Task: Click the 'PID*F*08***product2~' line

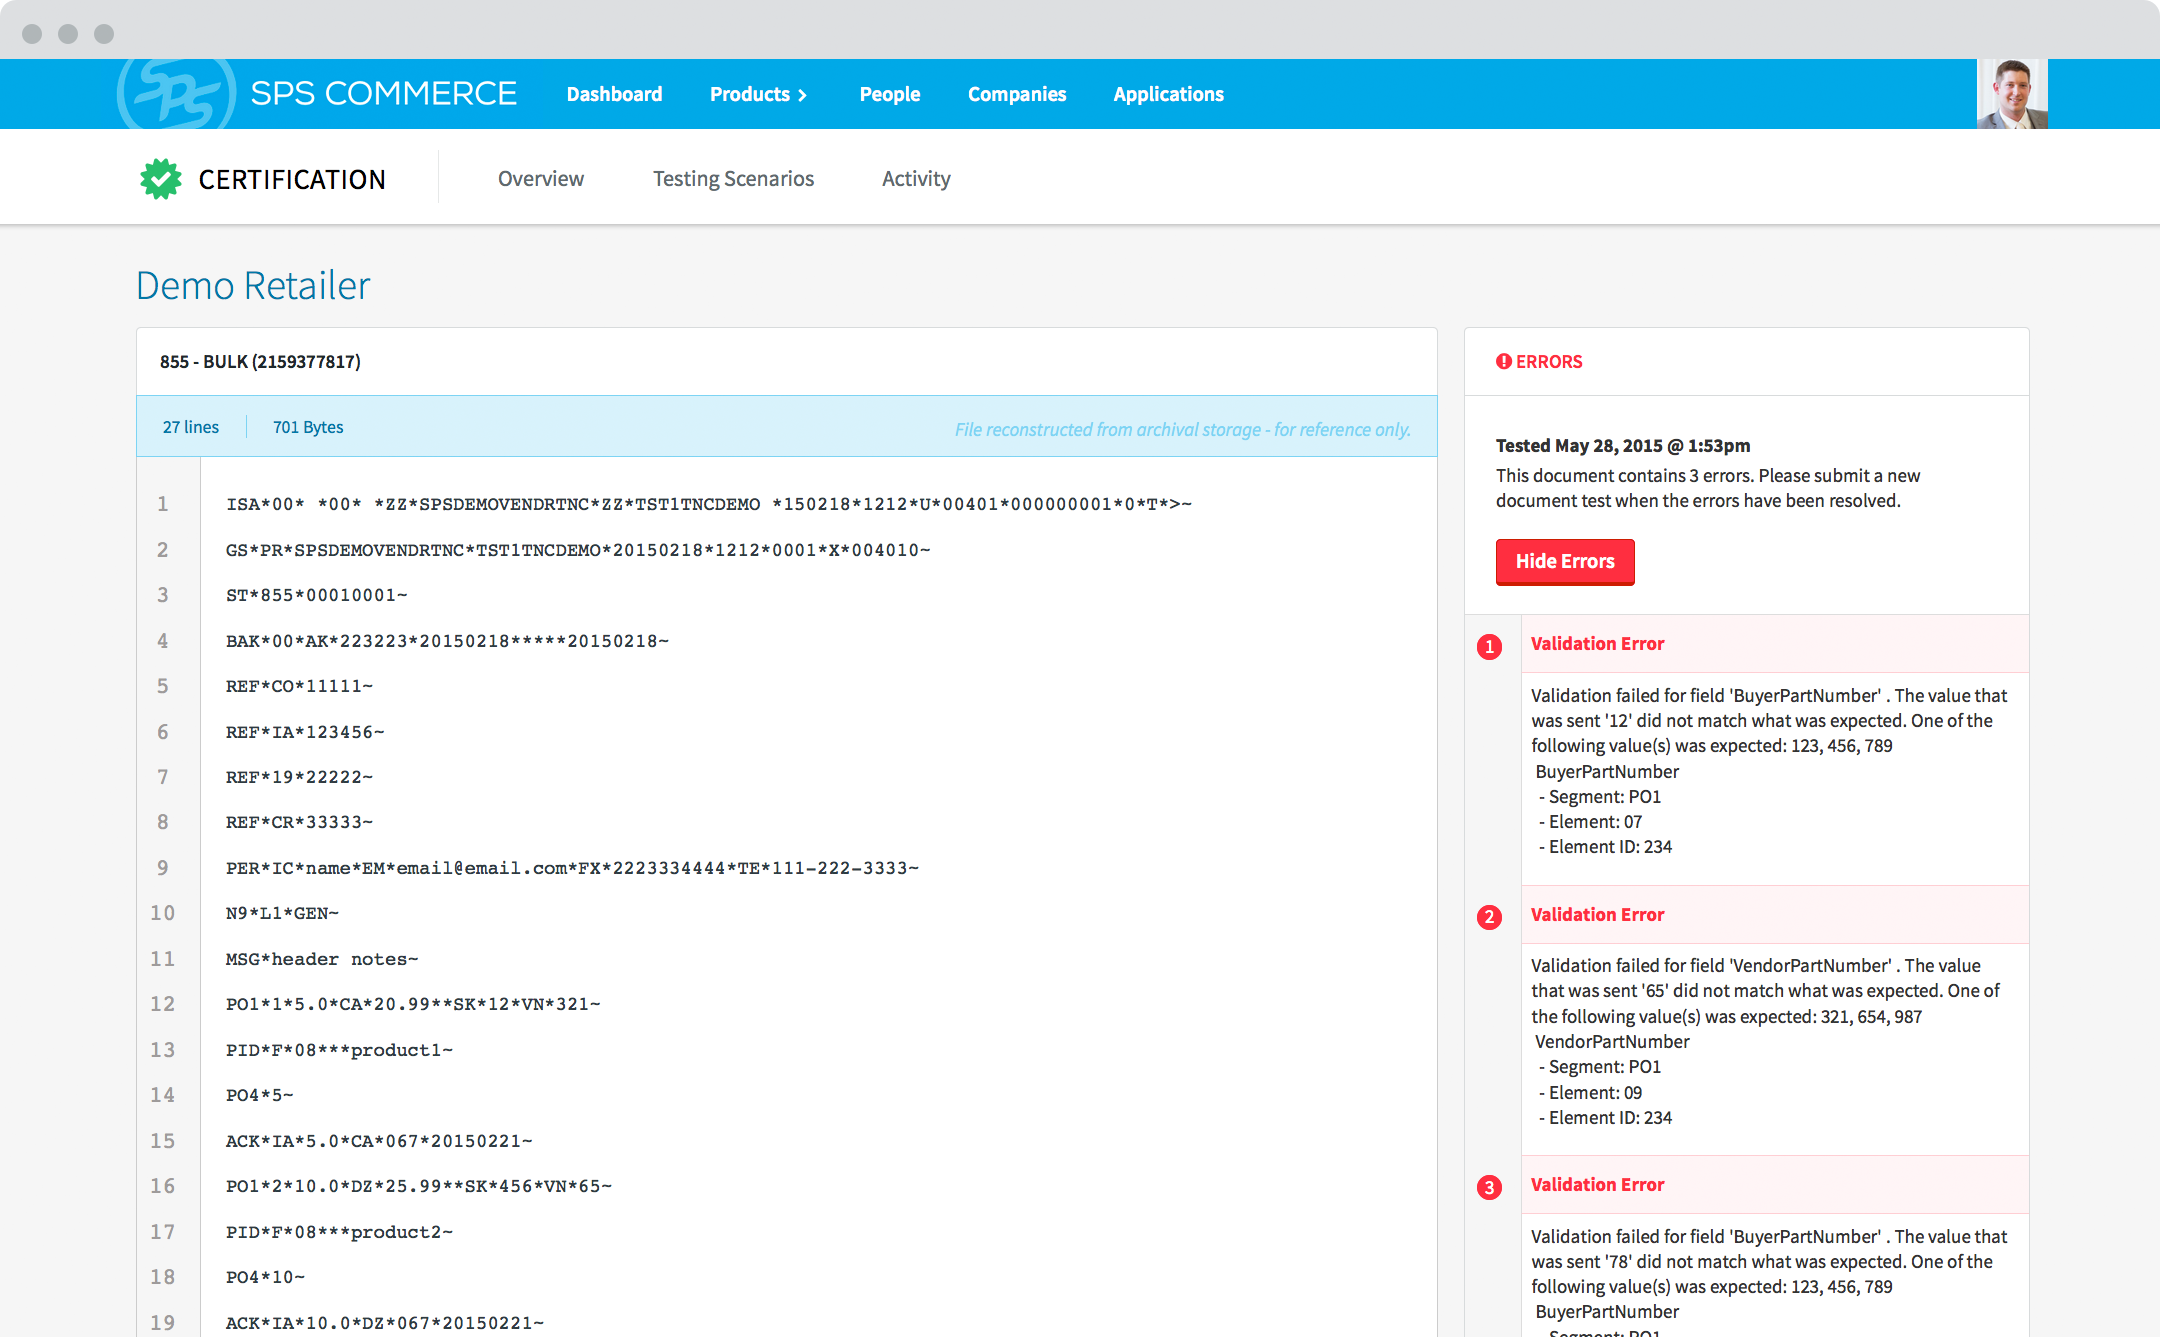Action: pyautogui.click(x=339, y=1232)
